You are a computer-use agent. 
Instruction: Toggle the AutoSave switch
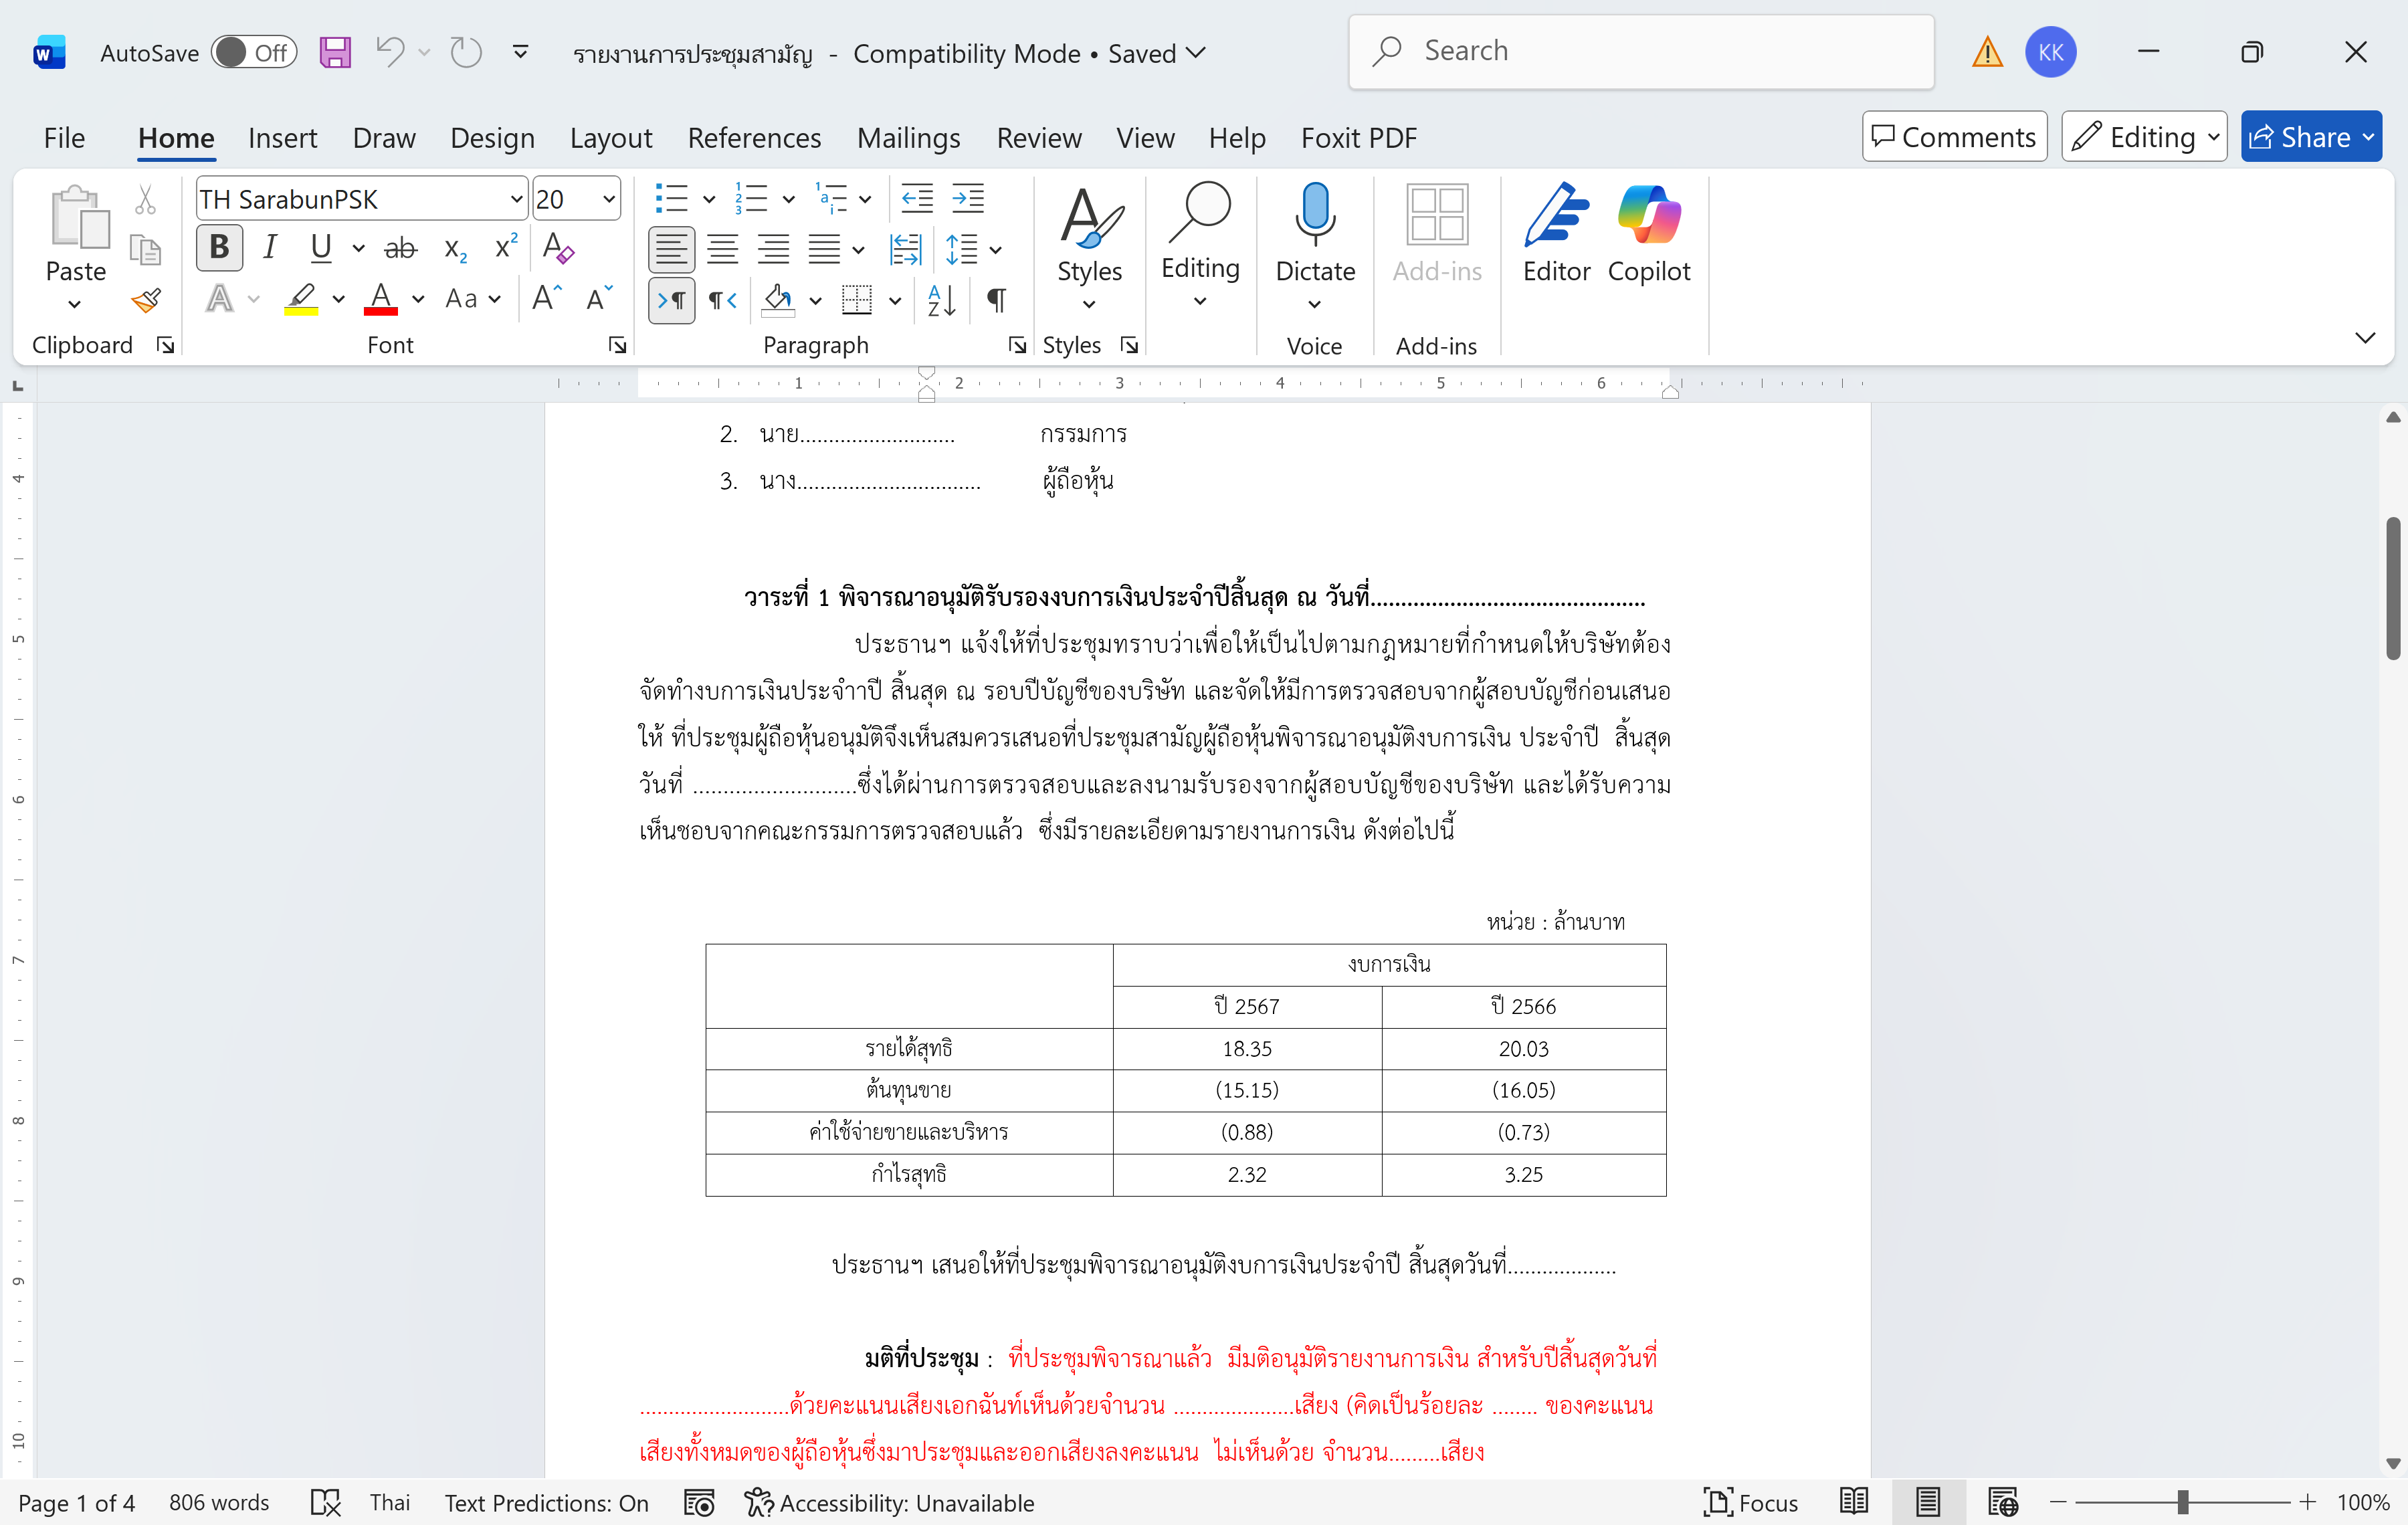[x=254, y=53]
